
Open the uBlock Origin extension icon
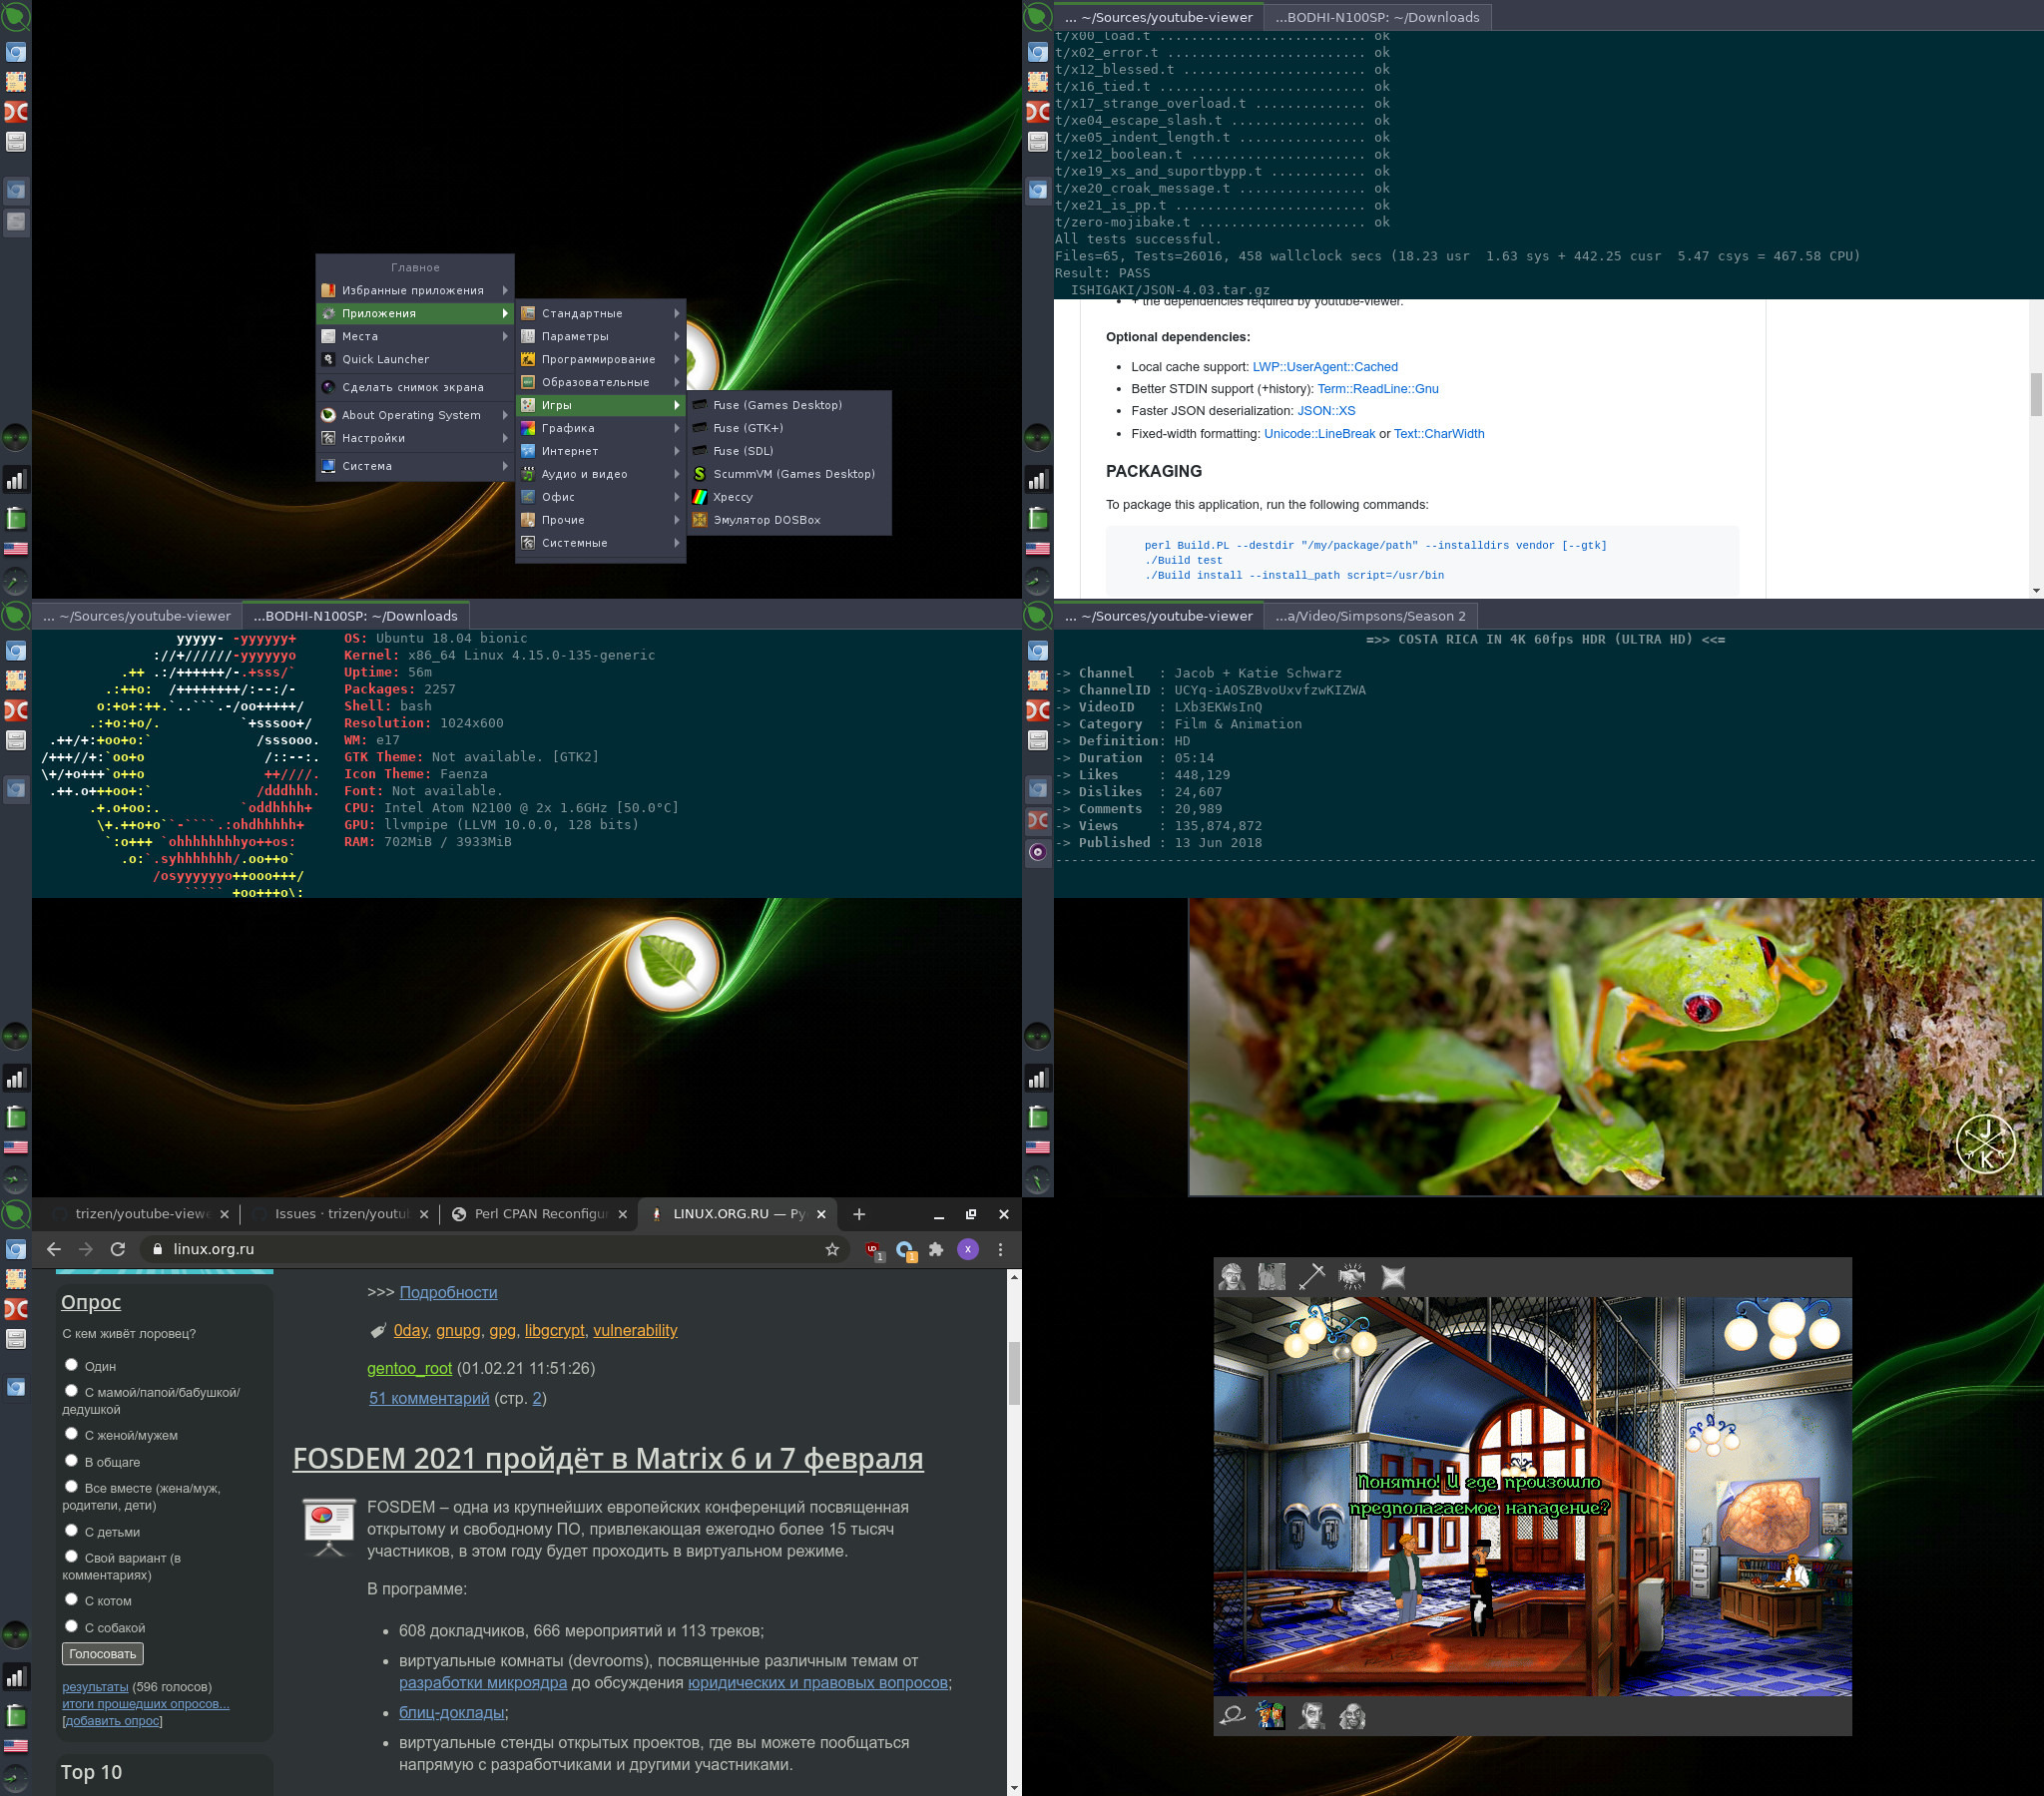point(873,1250)
